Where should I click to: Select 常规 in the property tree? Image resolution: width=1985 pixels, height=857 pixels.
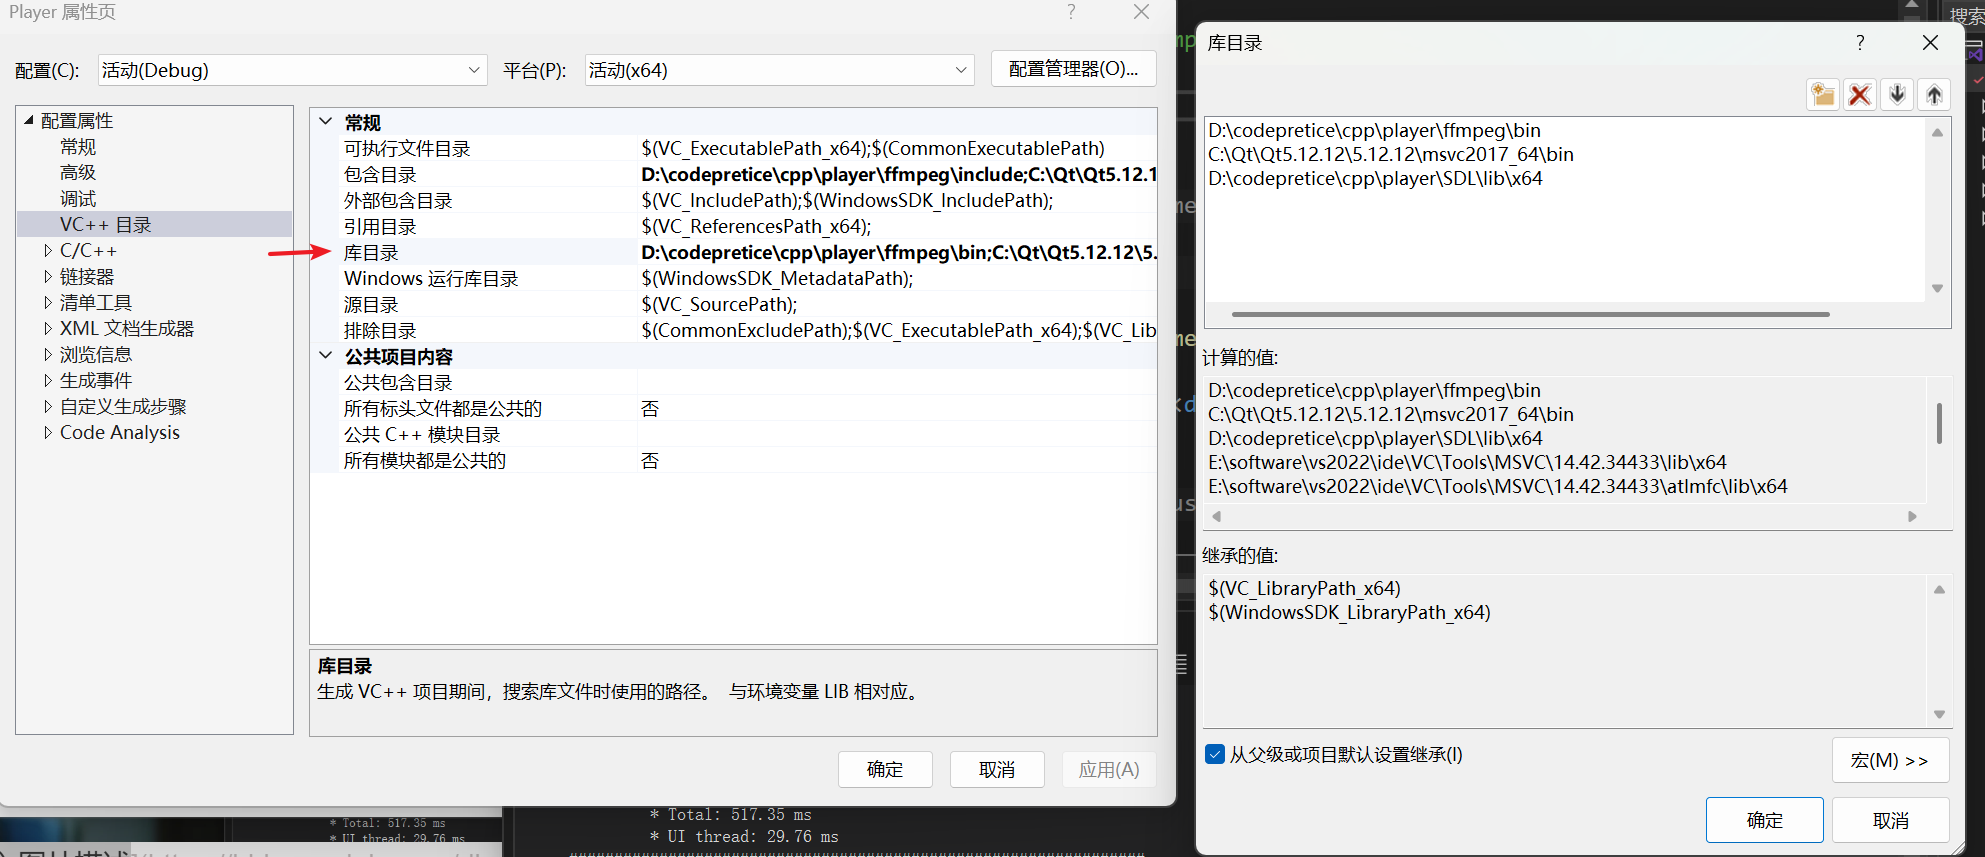click(78, 146)
